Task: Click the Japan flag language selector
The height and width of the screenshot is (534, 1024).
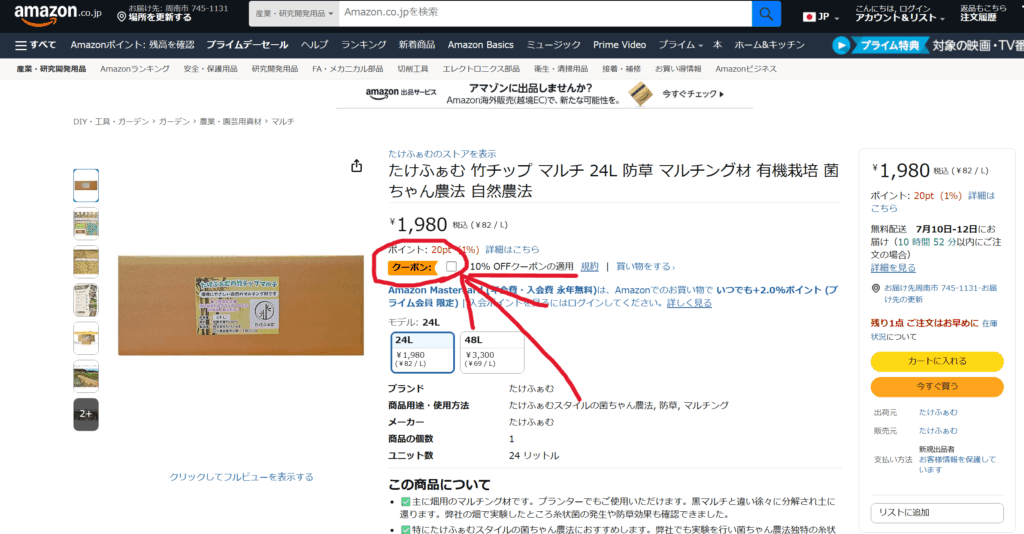Action: [x=821, y=17]
